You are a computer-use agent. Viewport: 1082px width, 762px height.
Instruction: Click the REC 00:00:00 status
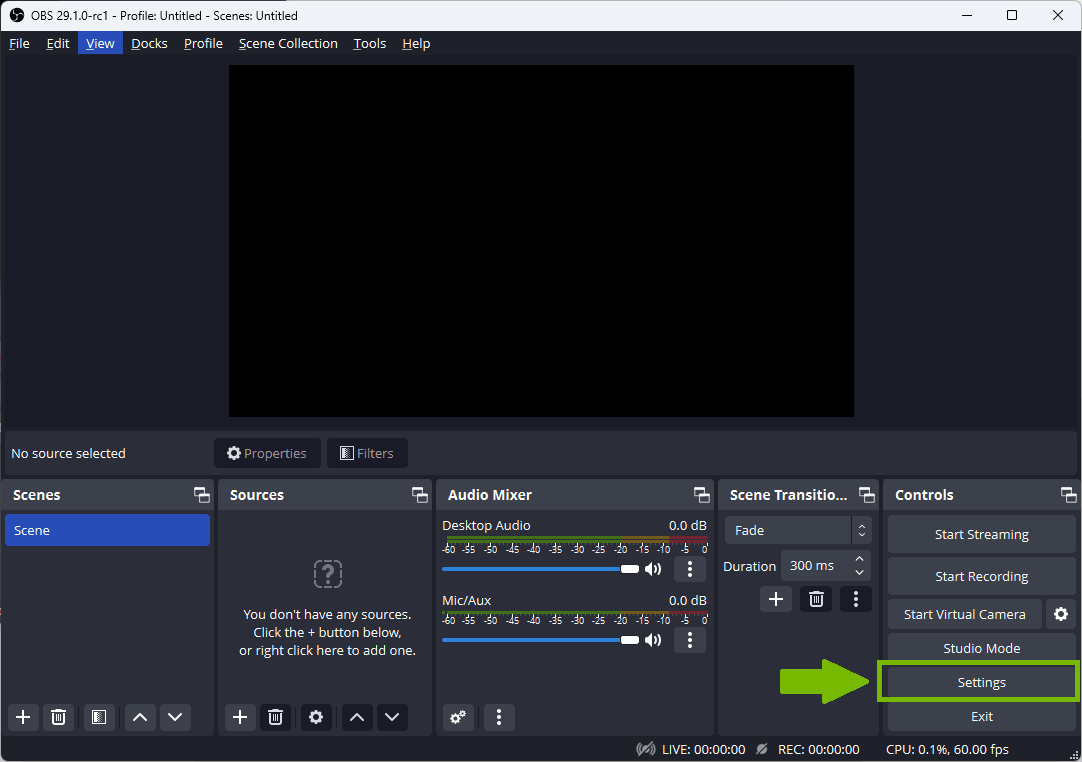(807, 750)
